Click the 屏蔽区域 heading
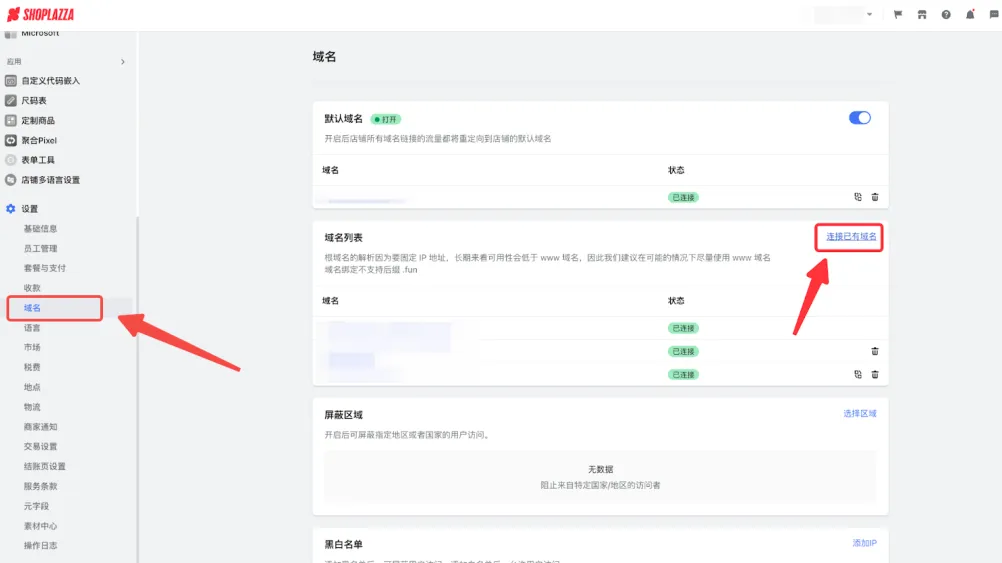The image size is (1002, 563). (x=343, y=415)
